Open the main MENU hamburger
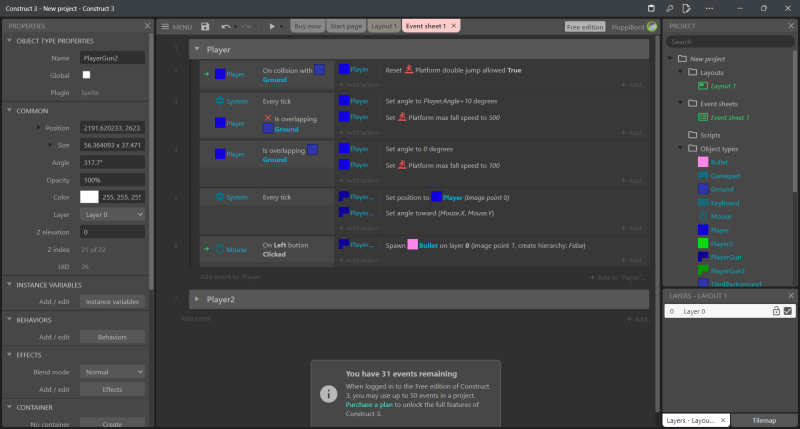The height and width of the screenshot is (429, 800). click(177, 27)
